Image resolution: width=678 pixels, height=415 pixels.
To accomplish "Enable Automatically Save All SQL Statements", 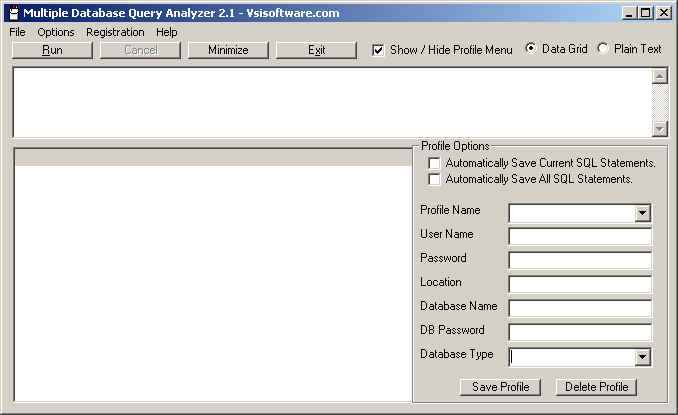I will pos(434,179).
